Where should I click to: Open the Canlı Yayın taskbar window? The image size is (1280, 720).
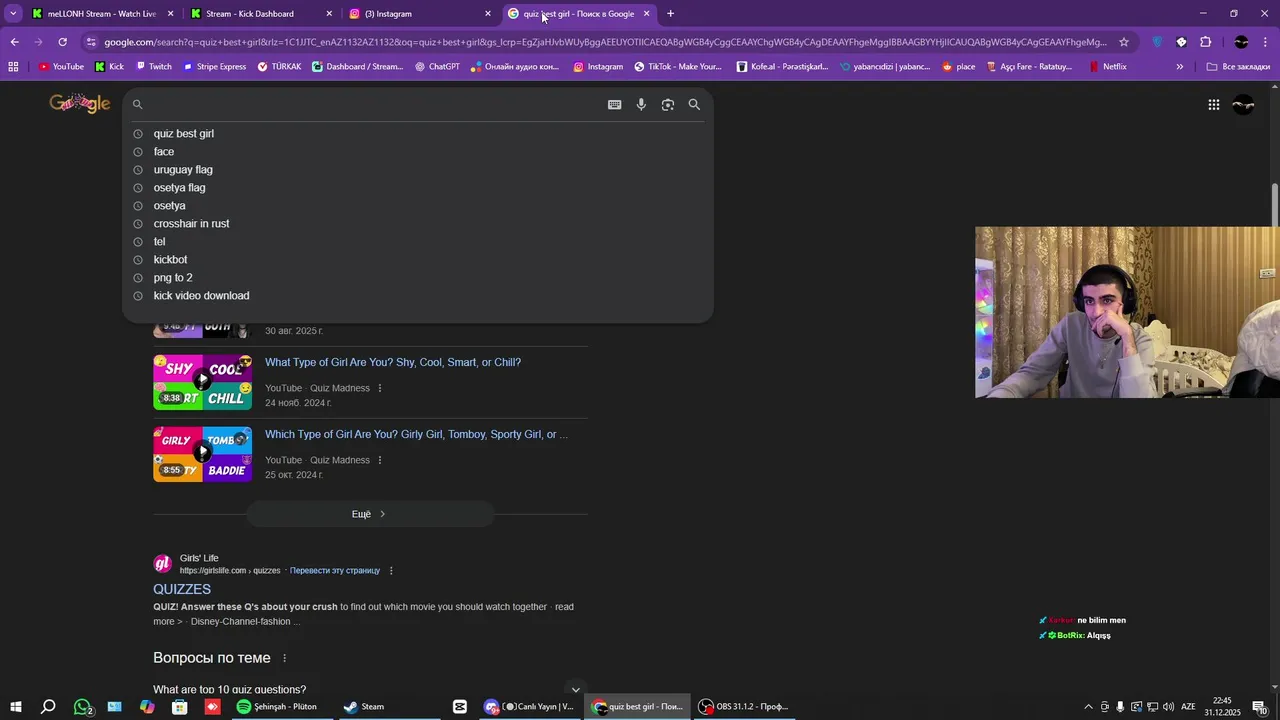coord(529,706)
